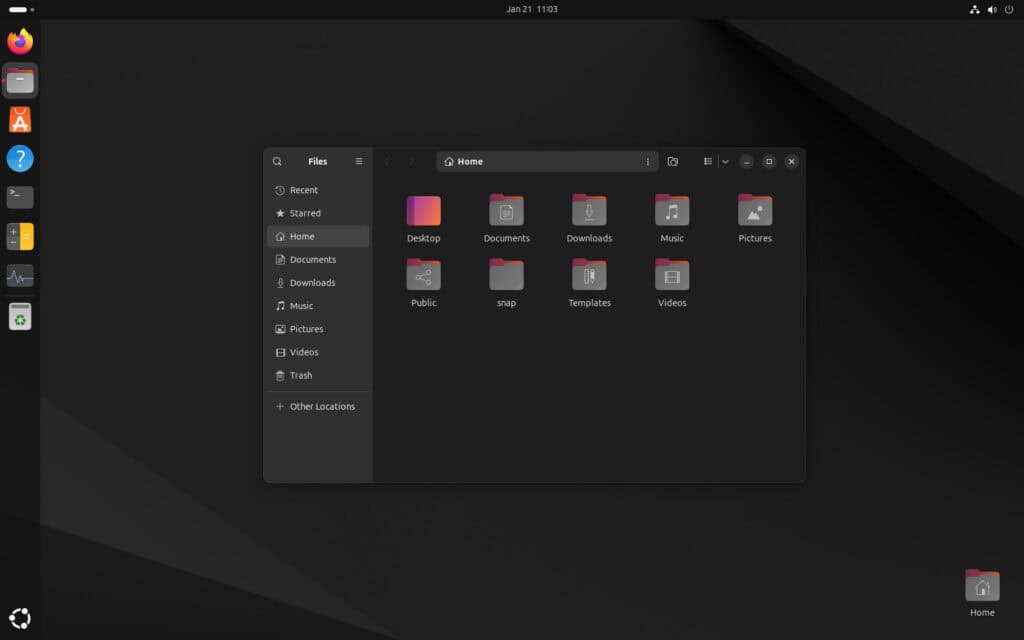This screenshot has height=640, width=1024.
Task: Open the path bar three-dot menu
Action: [x=647, y=161]
